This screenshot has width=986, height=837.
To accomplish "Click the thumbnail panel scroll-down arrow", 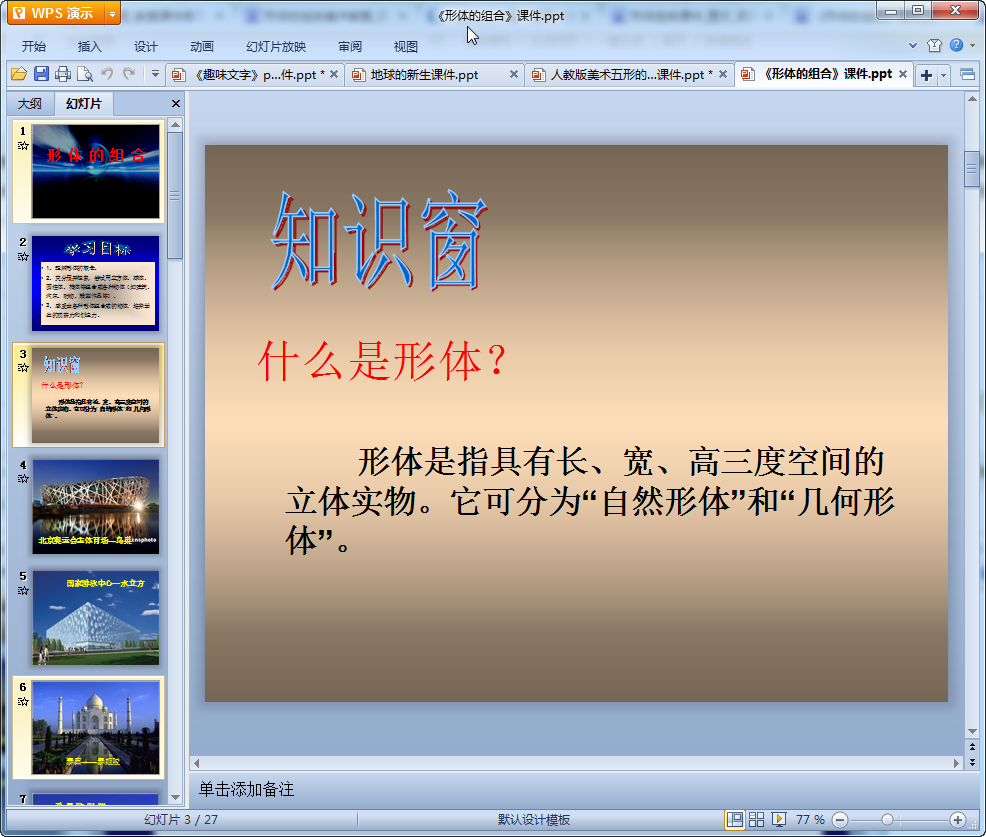I will coord(175,797).
